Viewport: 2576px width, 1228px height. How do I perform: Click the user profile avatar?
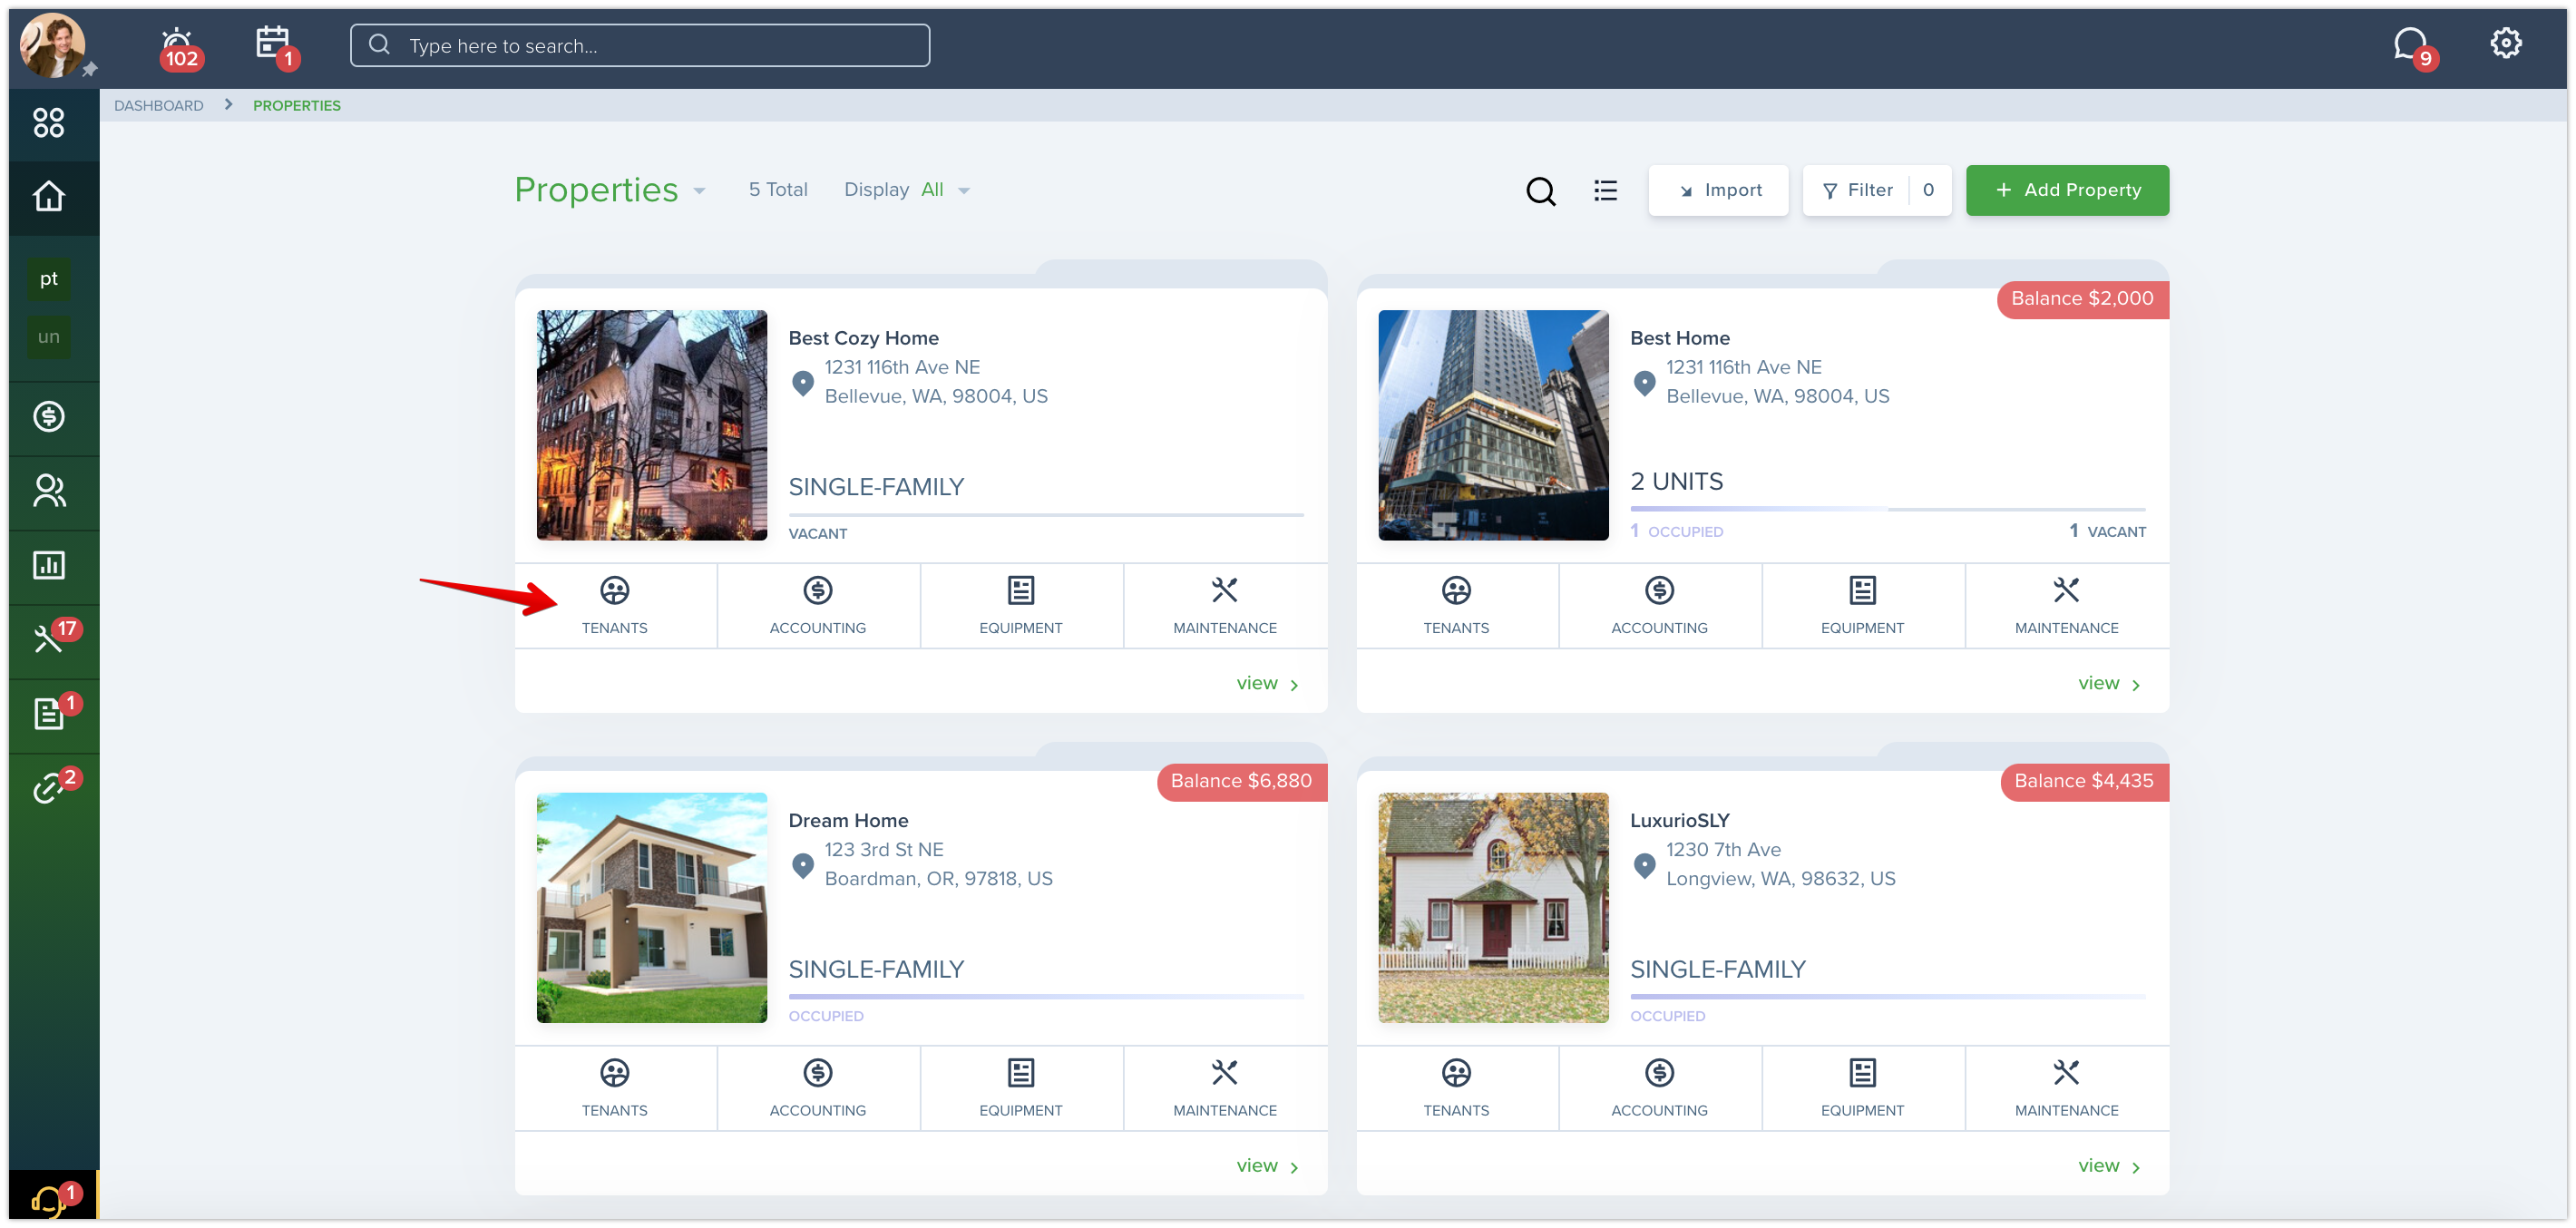[x=53, y=46]
